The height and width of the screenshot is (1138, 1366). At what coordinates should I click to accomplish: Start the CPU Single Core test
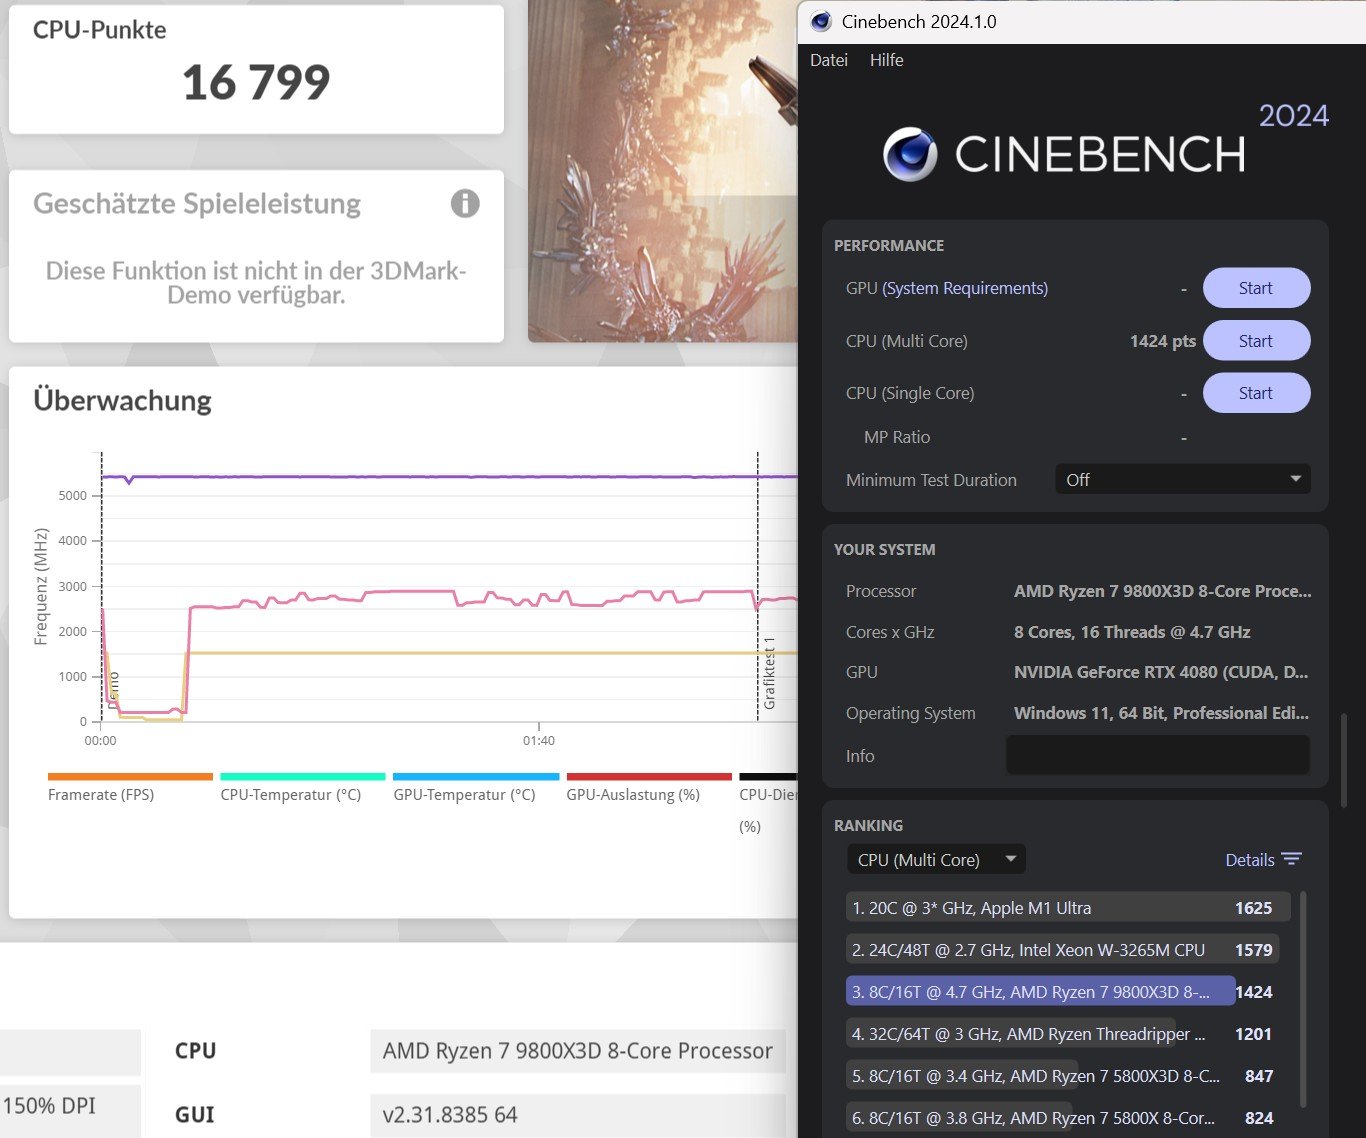tap(1256, 393)
